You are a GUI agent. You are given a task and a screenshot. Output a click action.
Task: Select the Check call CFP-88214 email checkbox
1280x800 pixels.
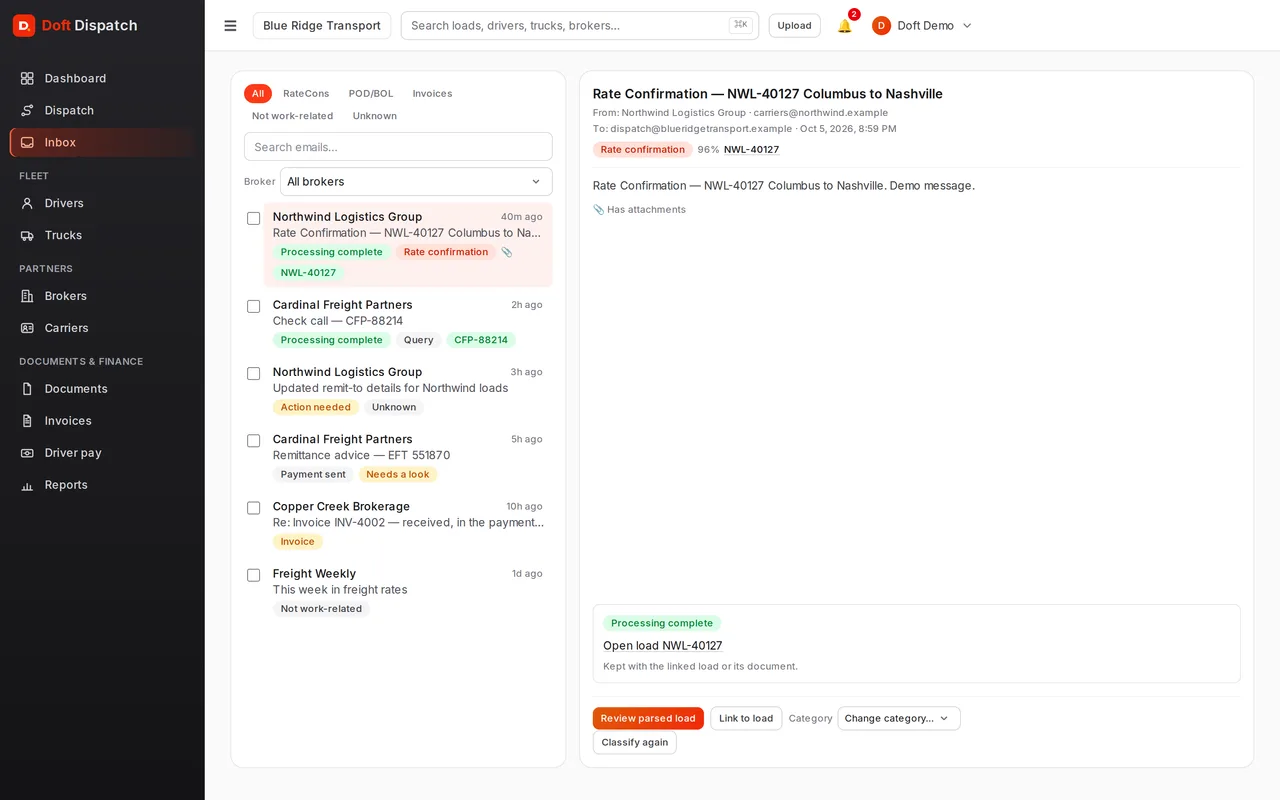(x=254, y=306)
